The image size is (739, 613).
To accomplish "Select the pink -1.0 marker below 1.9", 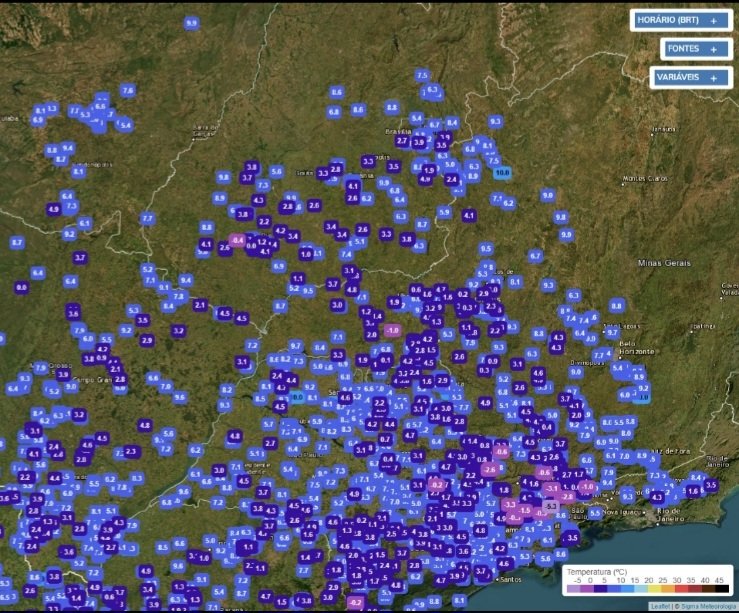I will pos(392,330).
